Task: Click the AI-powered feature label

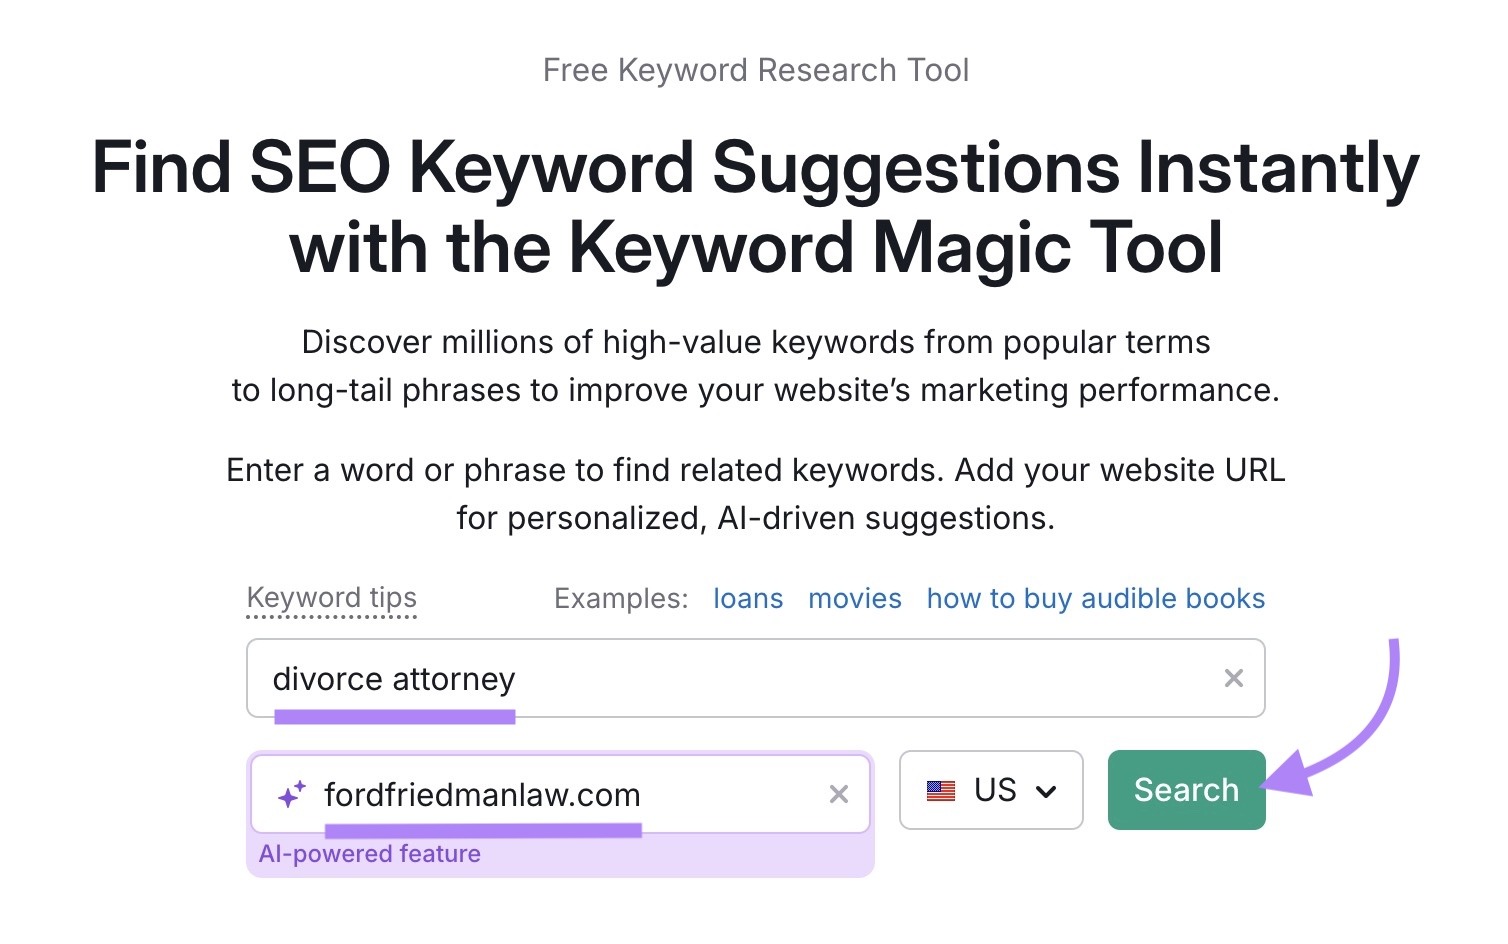Action: [370, 853]
